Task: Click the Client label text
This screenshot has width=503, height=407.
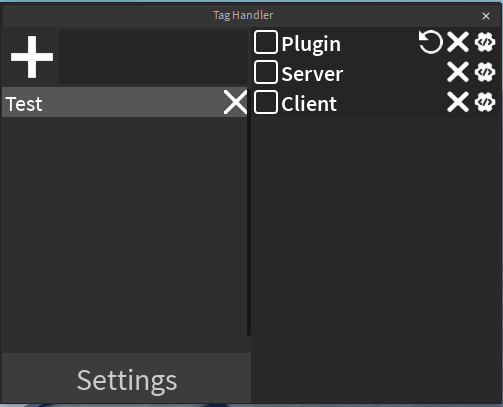Action: [309, 104]
